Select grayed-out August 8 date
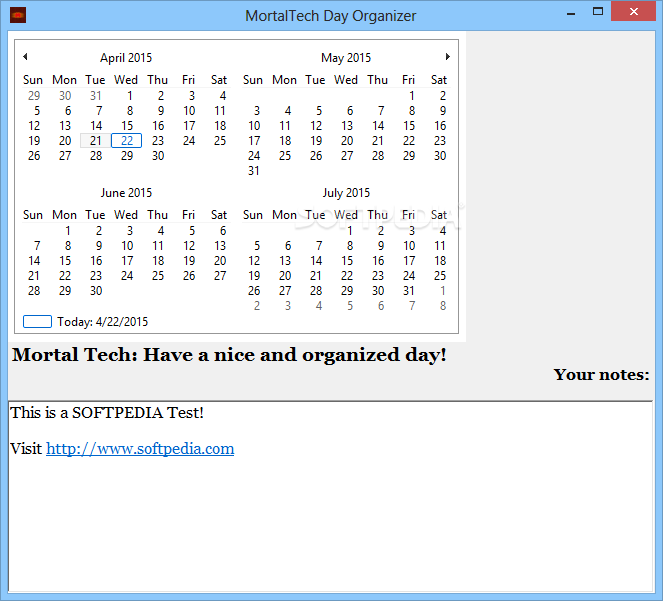663x601 pixels. click(x=443, y=306)
